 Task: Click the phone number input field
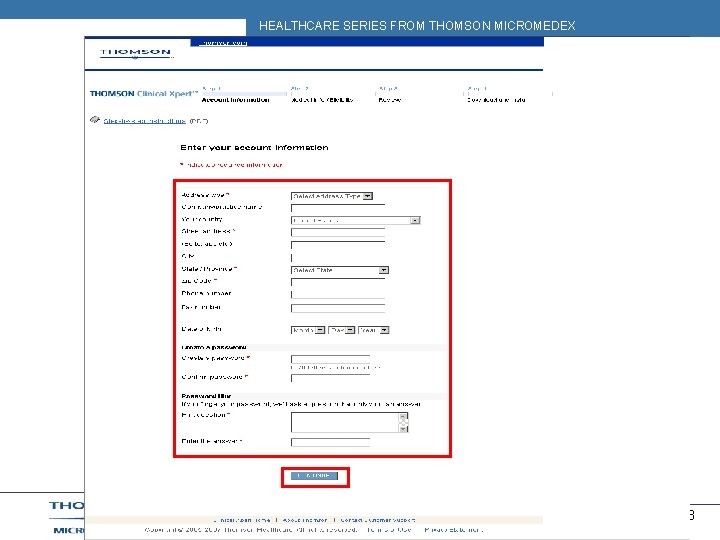pos(338,294)
